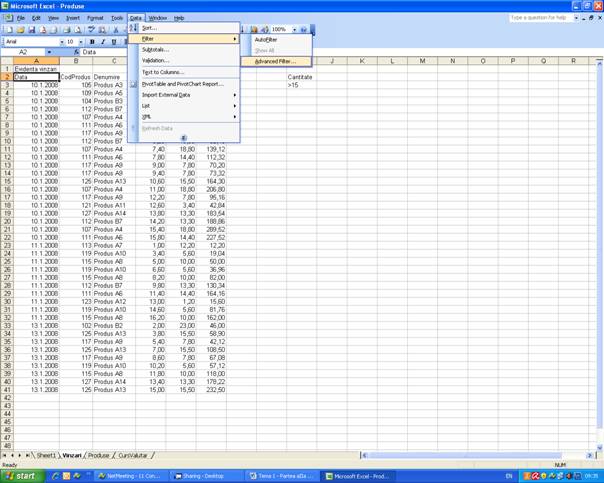
Task: Click the PivotTable report icon
Action: 134,84
